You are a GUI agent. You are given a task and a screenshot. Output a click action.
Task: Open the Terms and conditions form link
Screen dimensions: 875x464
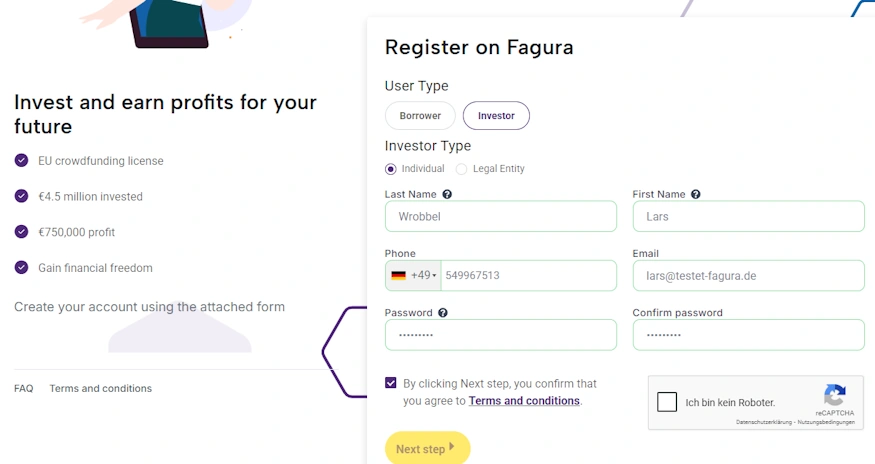524,401
